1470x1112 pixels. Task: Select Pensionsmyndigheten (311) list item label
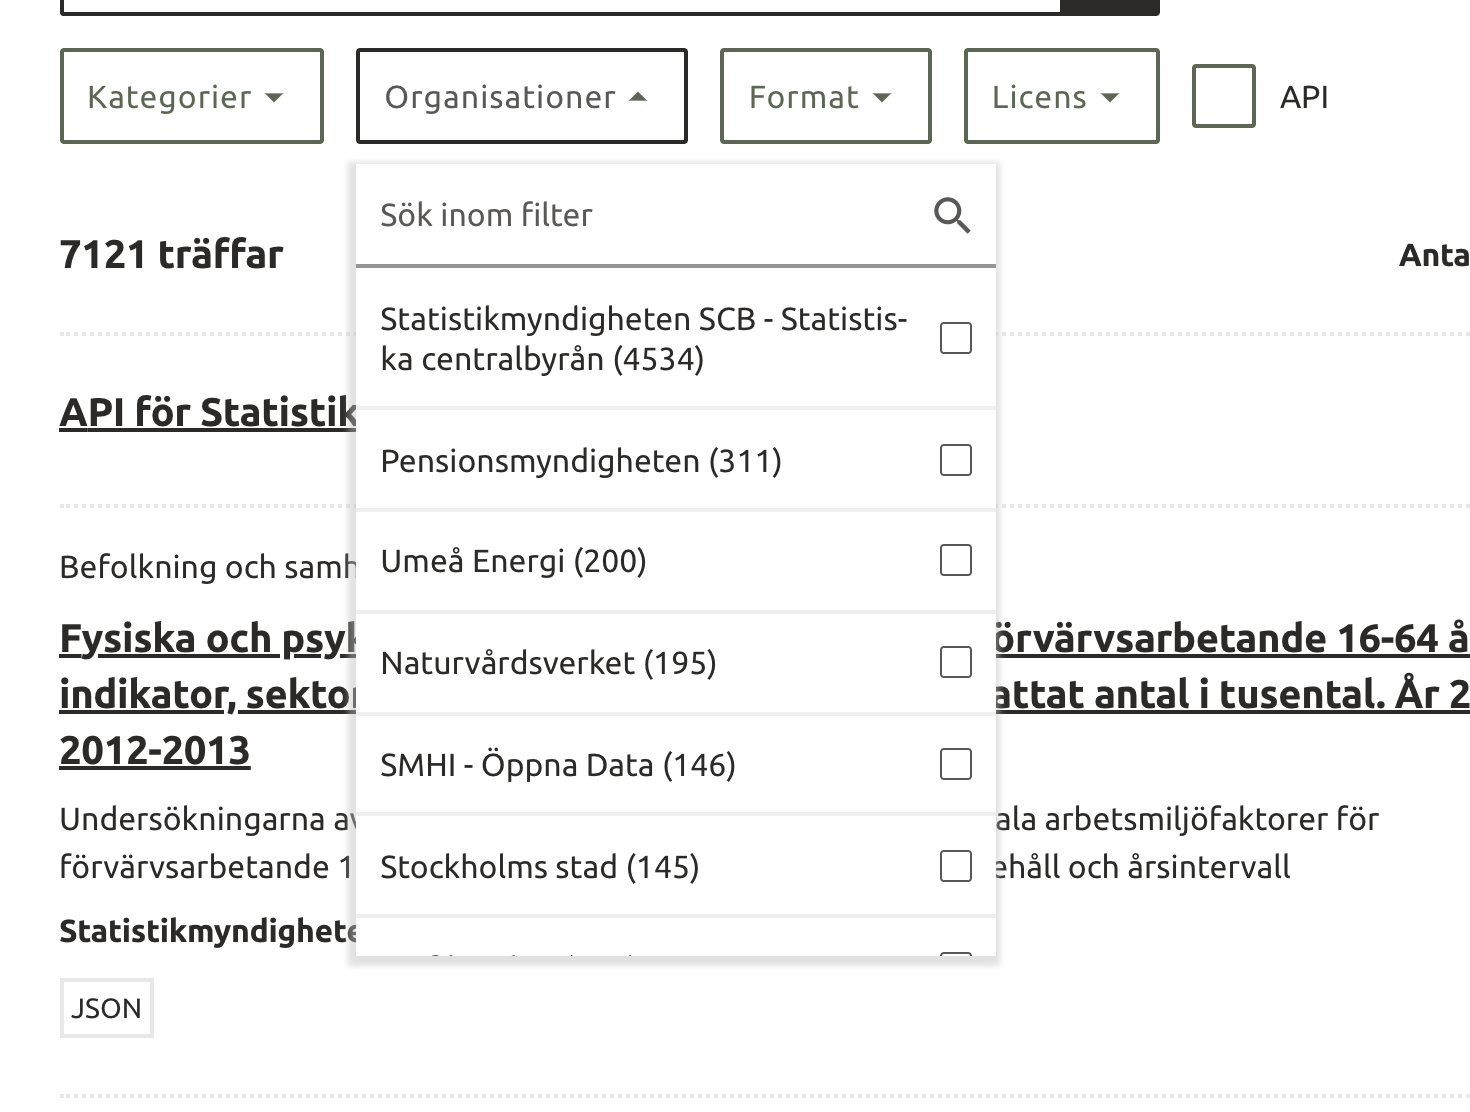point(581,461)
